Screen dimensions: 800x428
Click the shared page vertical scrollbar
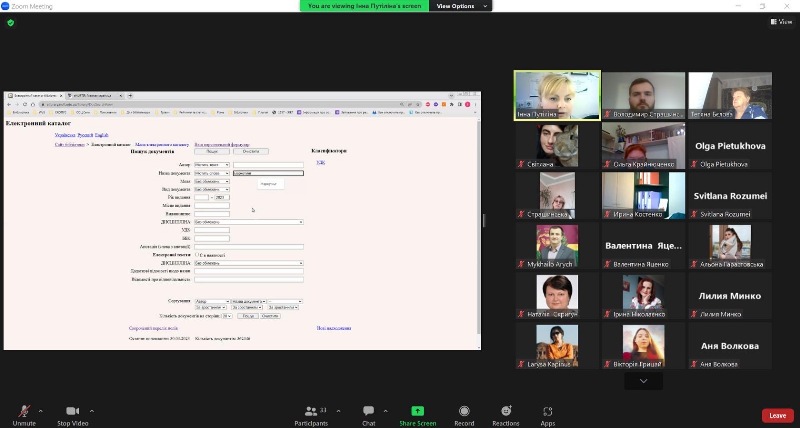[479, 232]
